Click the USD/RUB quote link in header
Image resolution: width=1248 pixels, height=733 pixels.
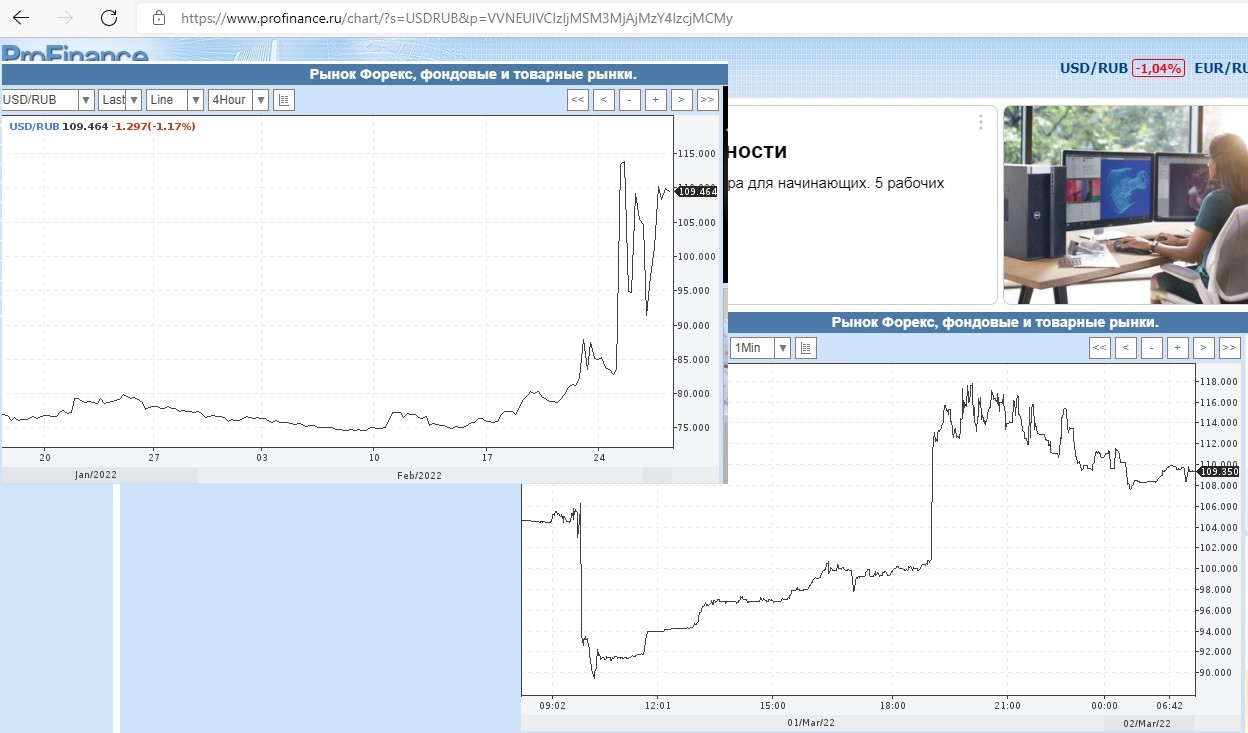[1093, 68]
